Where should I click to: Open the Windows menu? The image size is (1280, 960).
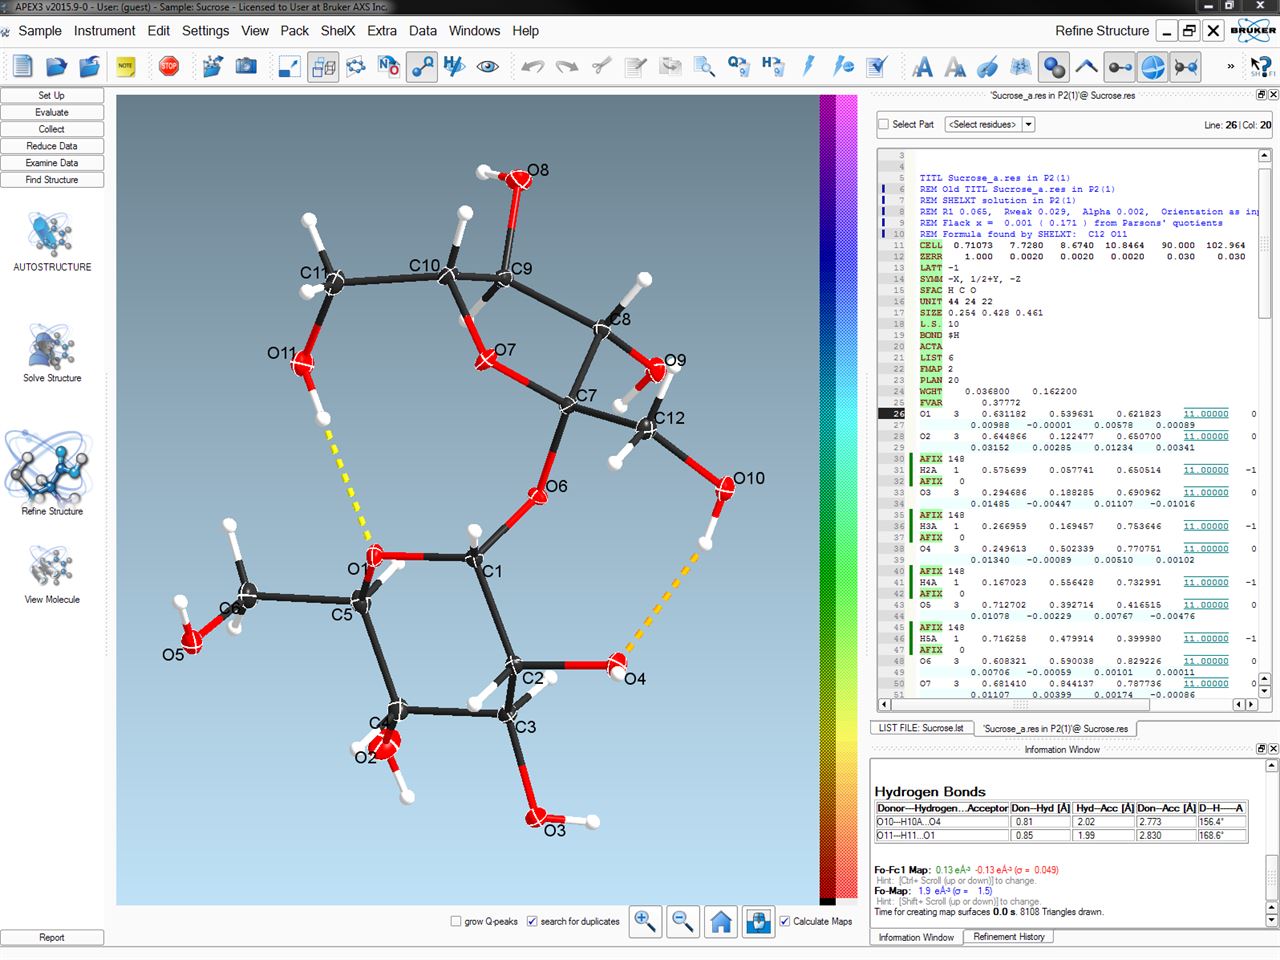[x=474, y=31]
